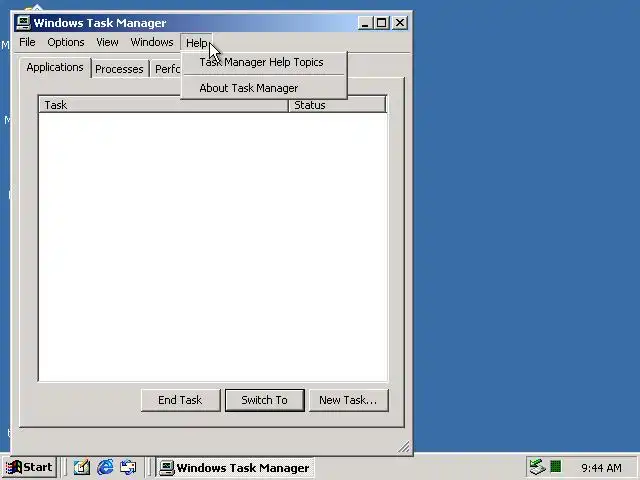The width and height of the screenshot is (640, 480).
Task: Click the End Task button
Action: (x=180, y=400)
